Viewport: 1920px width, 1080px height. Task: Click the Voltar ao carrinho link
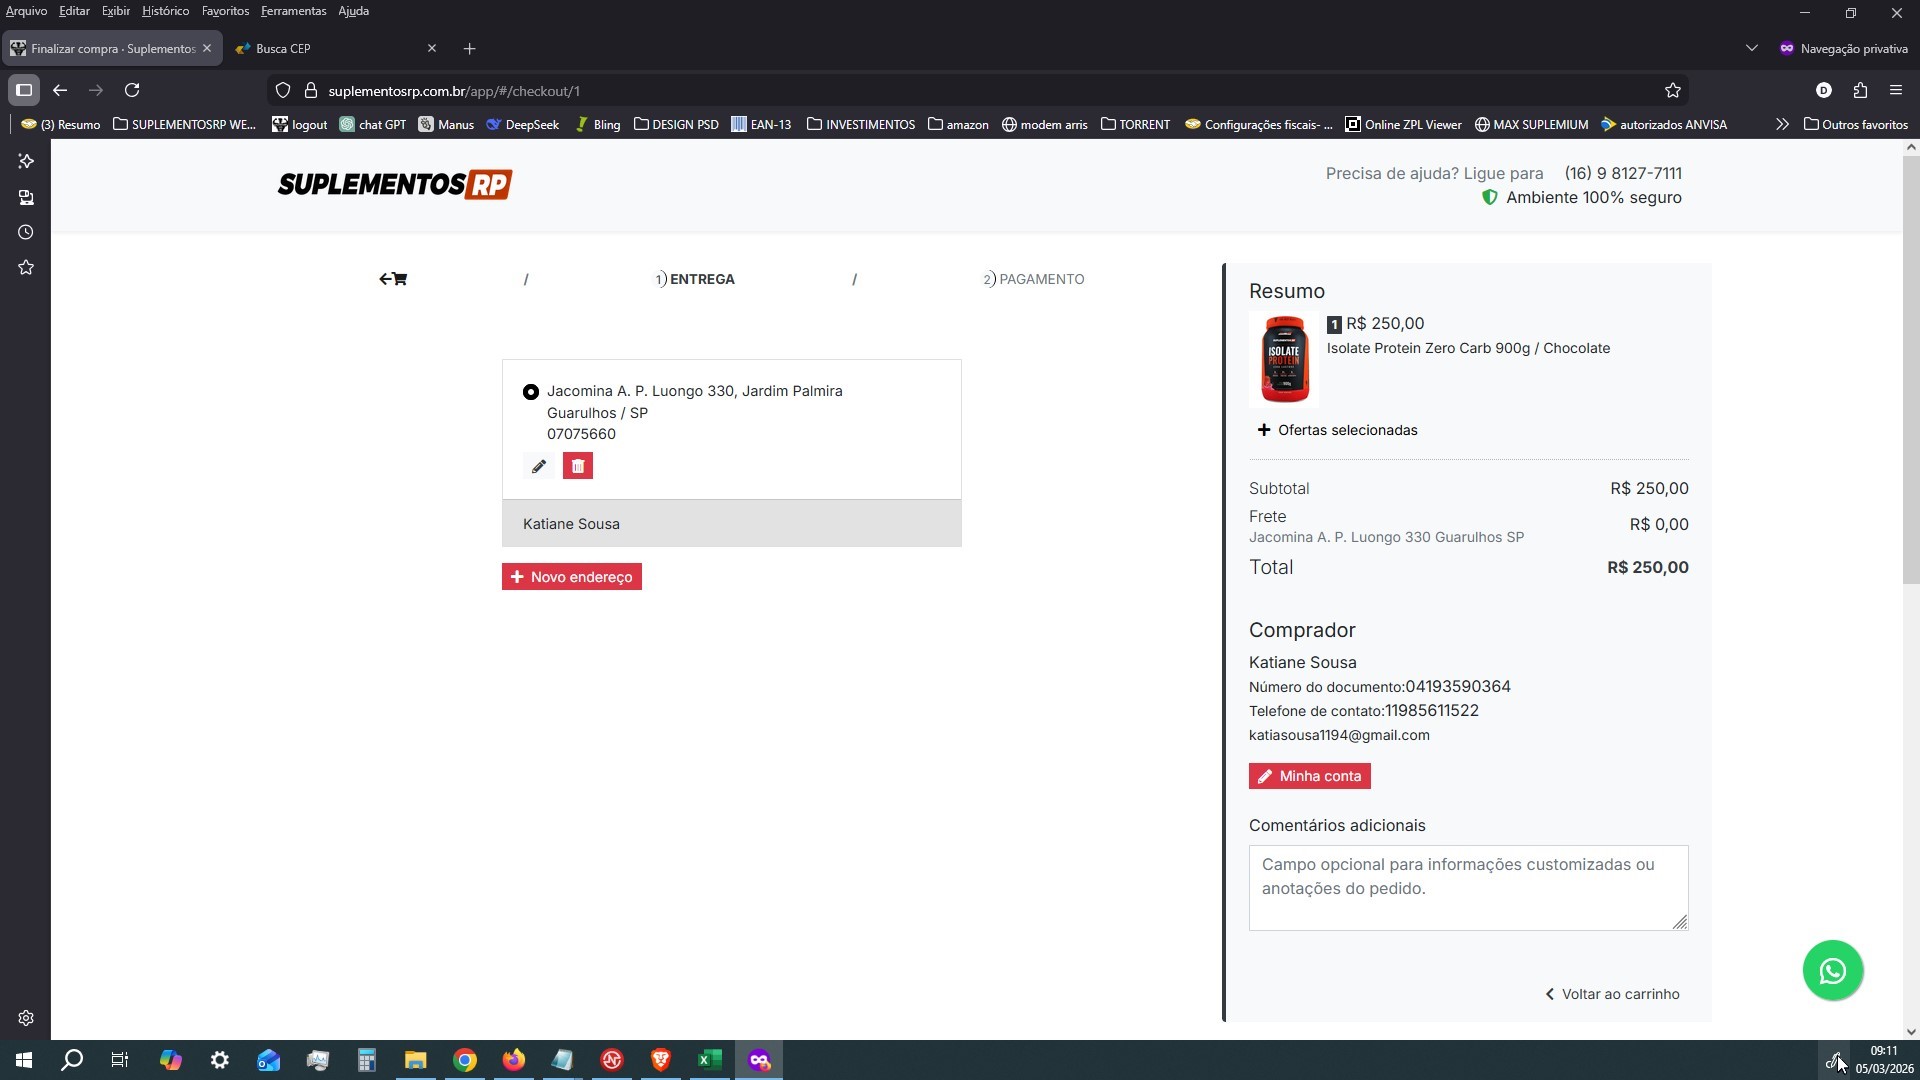click(1612, 994)
